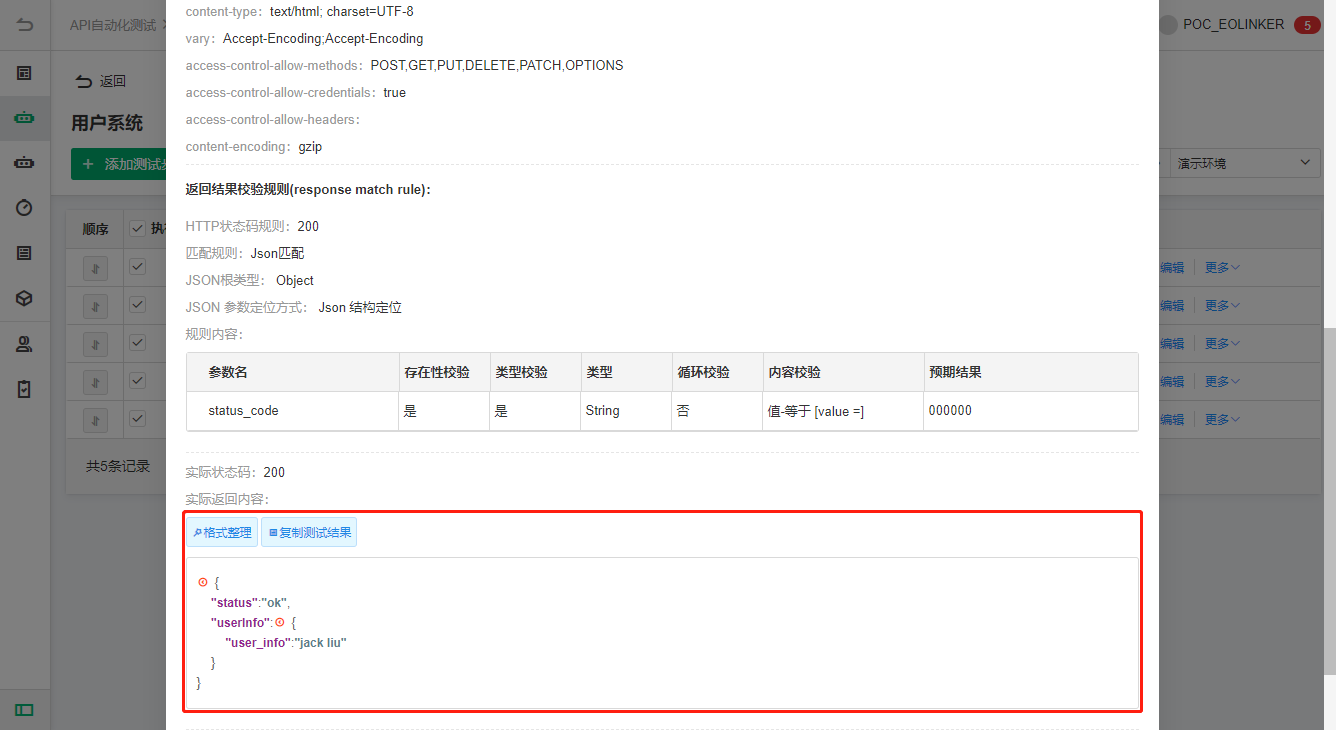Screen dimensions: 1336x730
Task: Click the 格式整理 format button
Action: pos(222,533)
